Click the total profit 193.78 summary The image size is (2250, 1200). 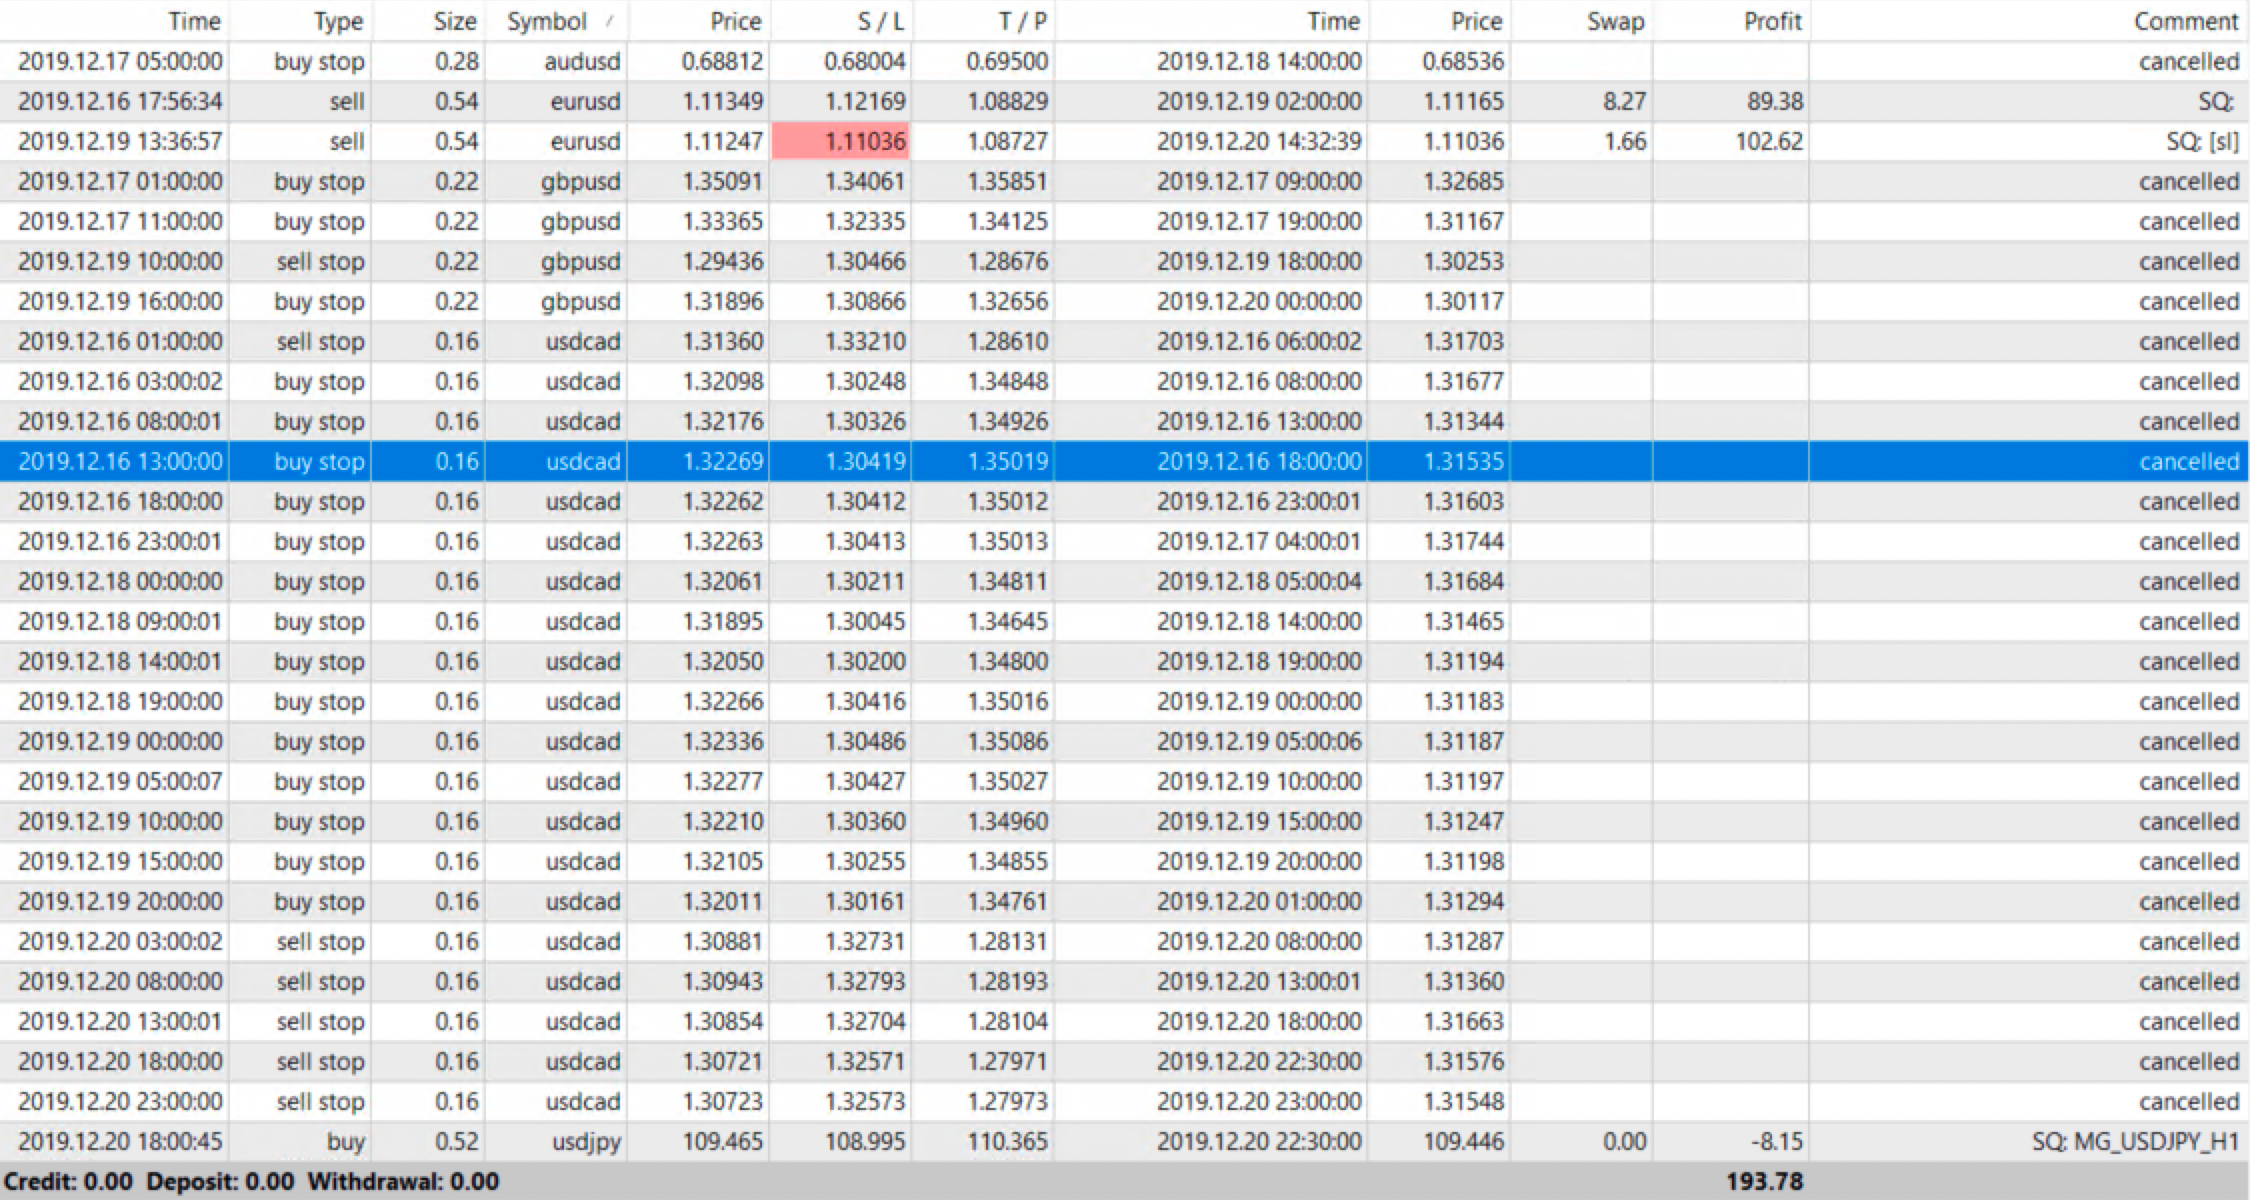1763,1181
